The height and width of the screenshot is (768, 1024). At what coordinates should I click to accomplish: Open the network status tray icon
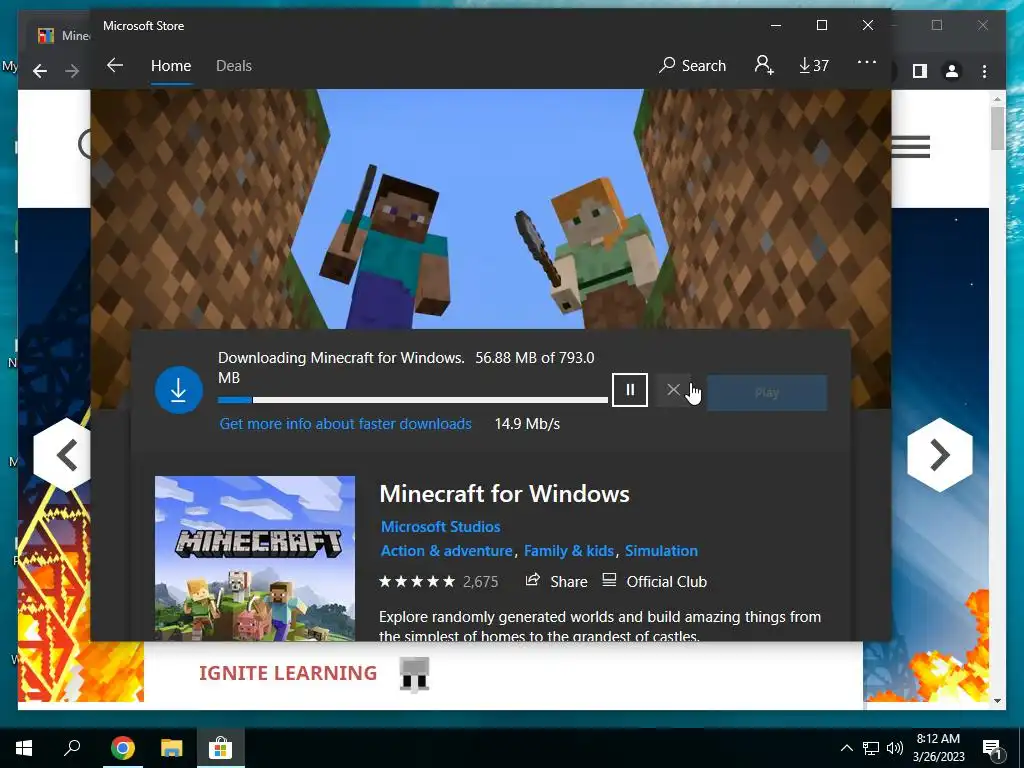[871, 748]
